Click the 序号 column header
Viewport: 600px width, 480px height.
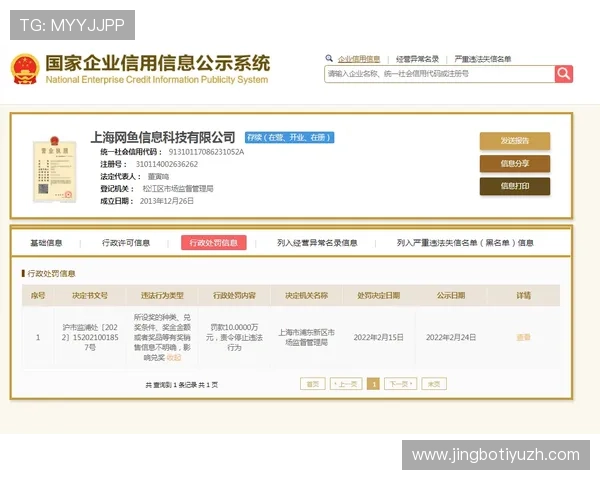[38, 296]
